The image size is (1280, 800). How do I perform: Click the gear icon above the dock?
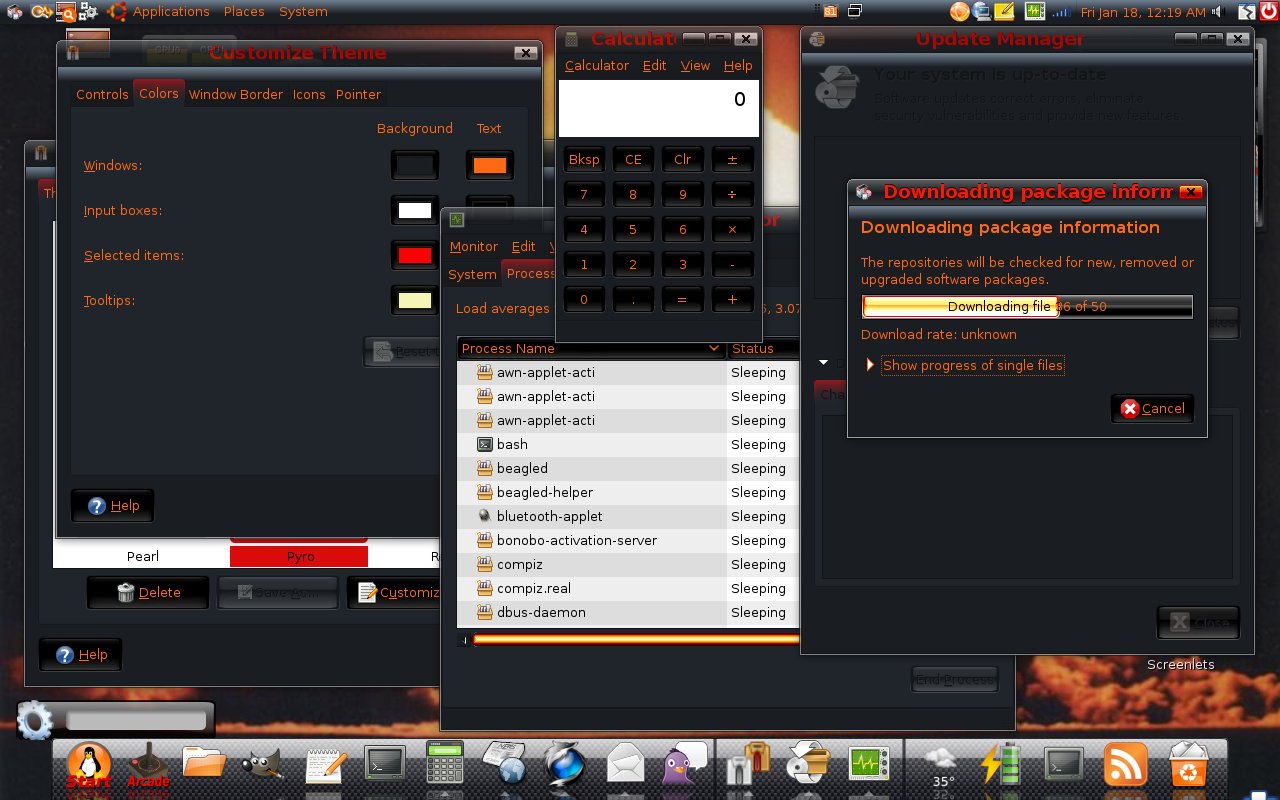(35, 720)
